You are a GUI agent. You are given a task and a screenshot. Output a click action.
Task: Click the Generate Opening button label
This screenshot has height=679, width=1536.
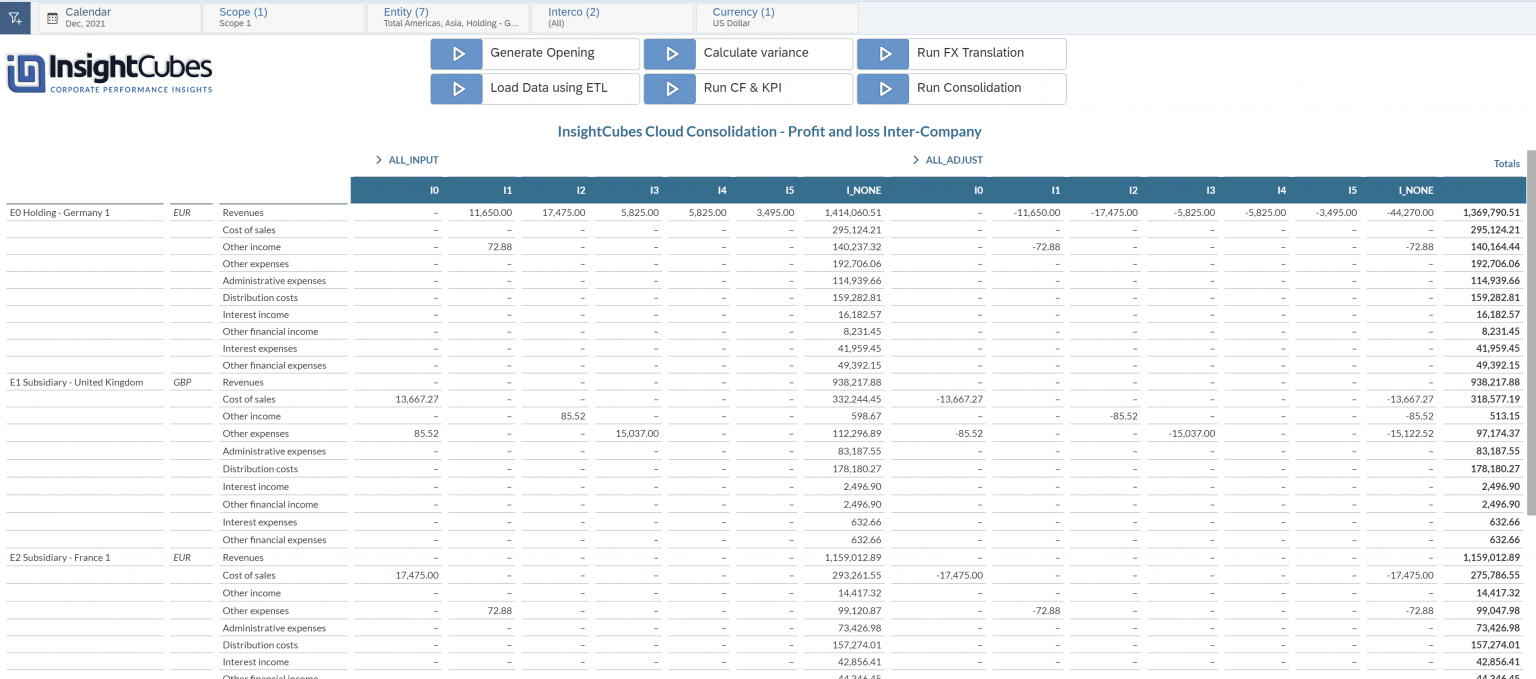(542, 53)
